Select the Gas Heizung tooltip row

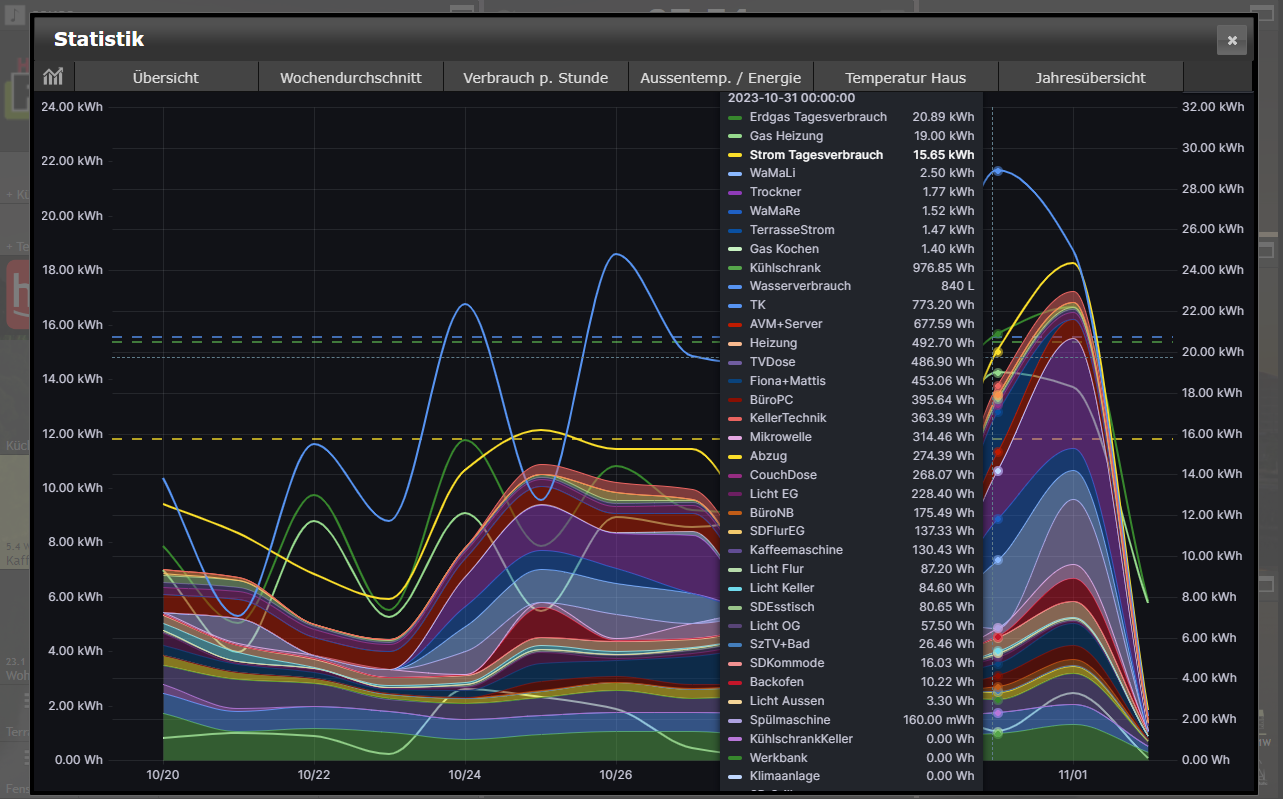851,136
